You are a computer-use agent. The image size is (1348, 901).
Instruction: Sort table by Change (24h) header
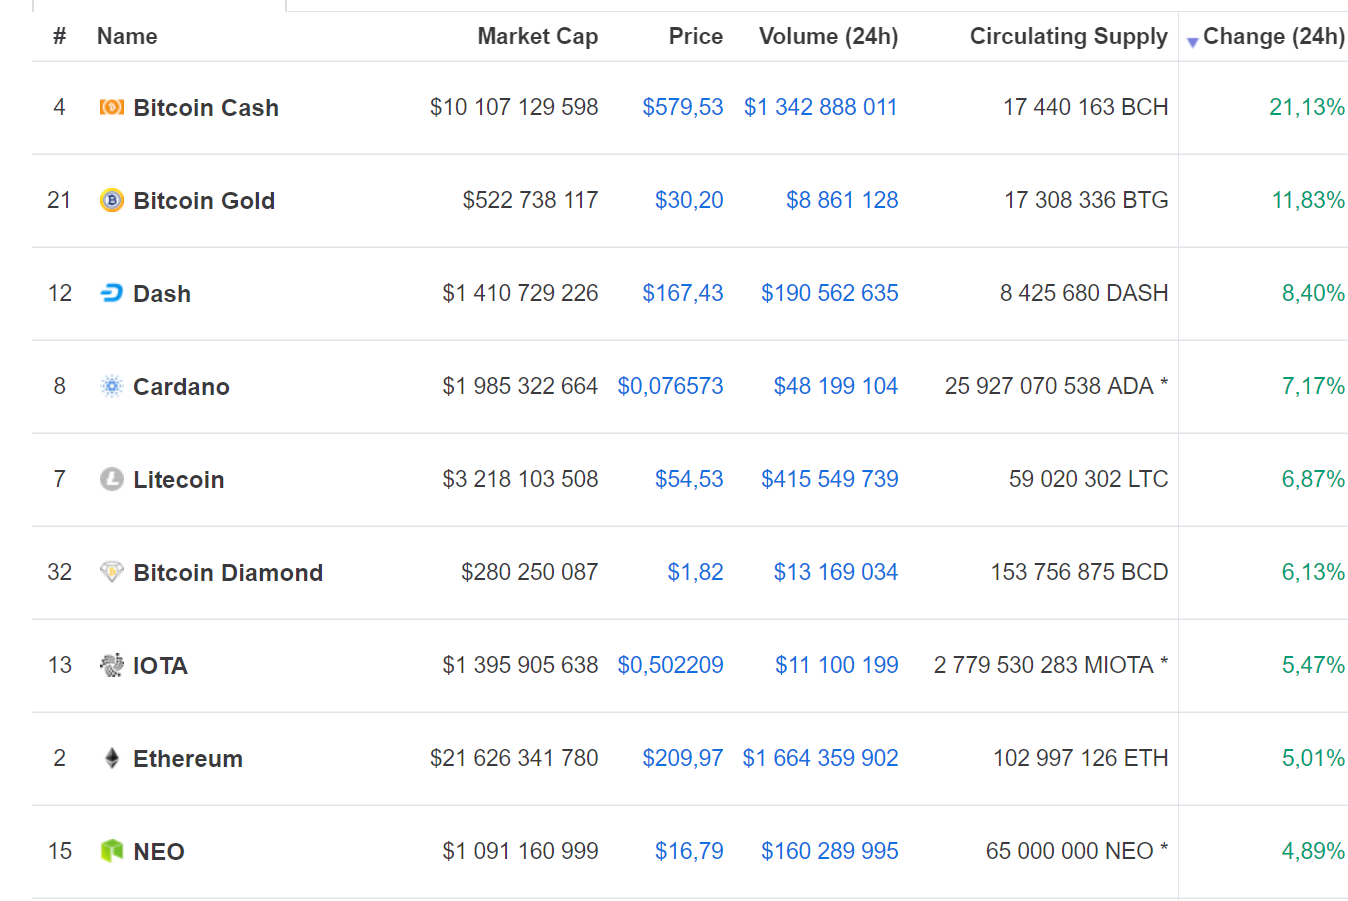pyautogui.click(x=1274, y=36)
